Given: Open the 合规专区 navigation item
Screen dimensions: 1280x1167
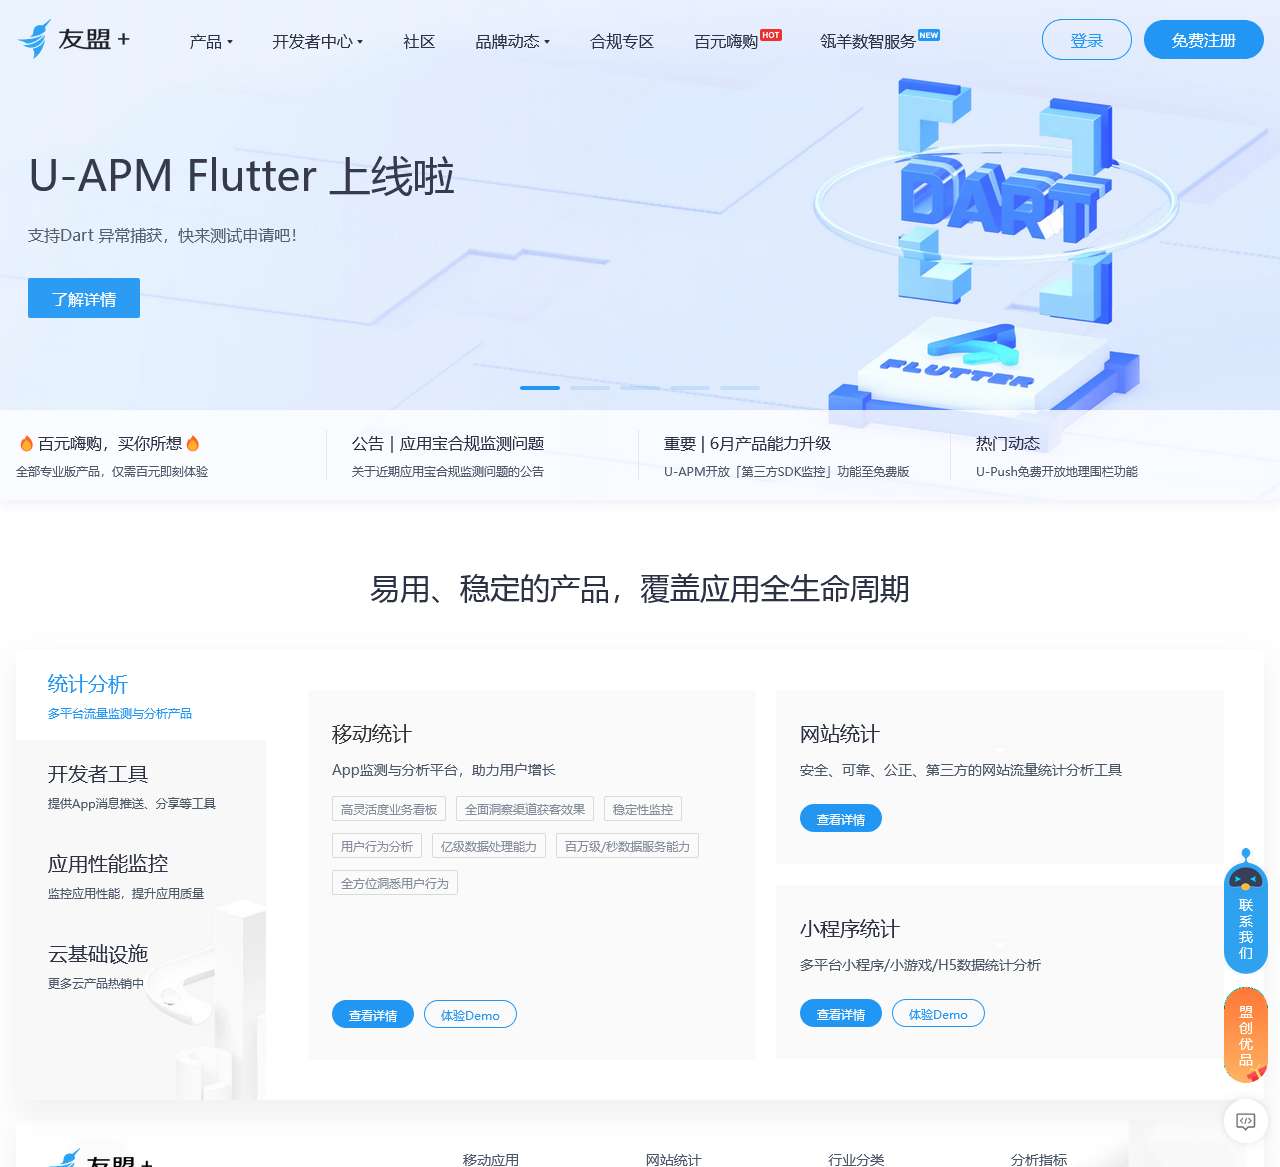Looking at the screenshot, I should [622, 41].
